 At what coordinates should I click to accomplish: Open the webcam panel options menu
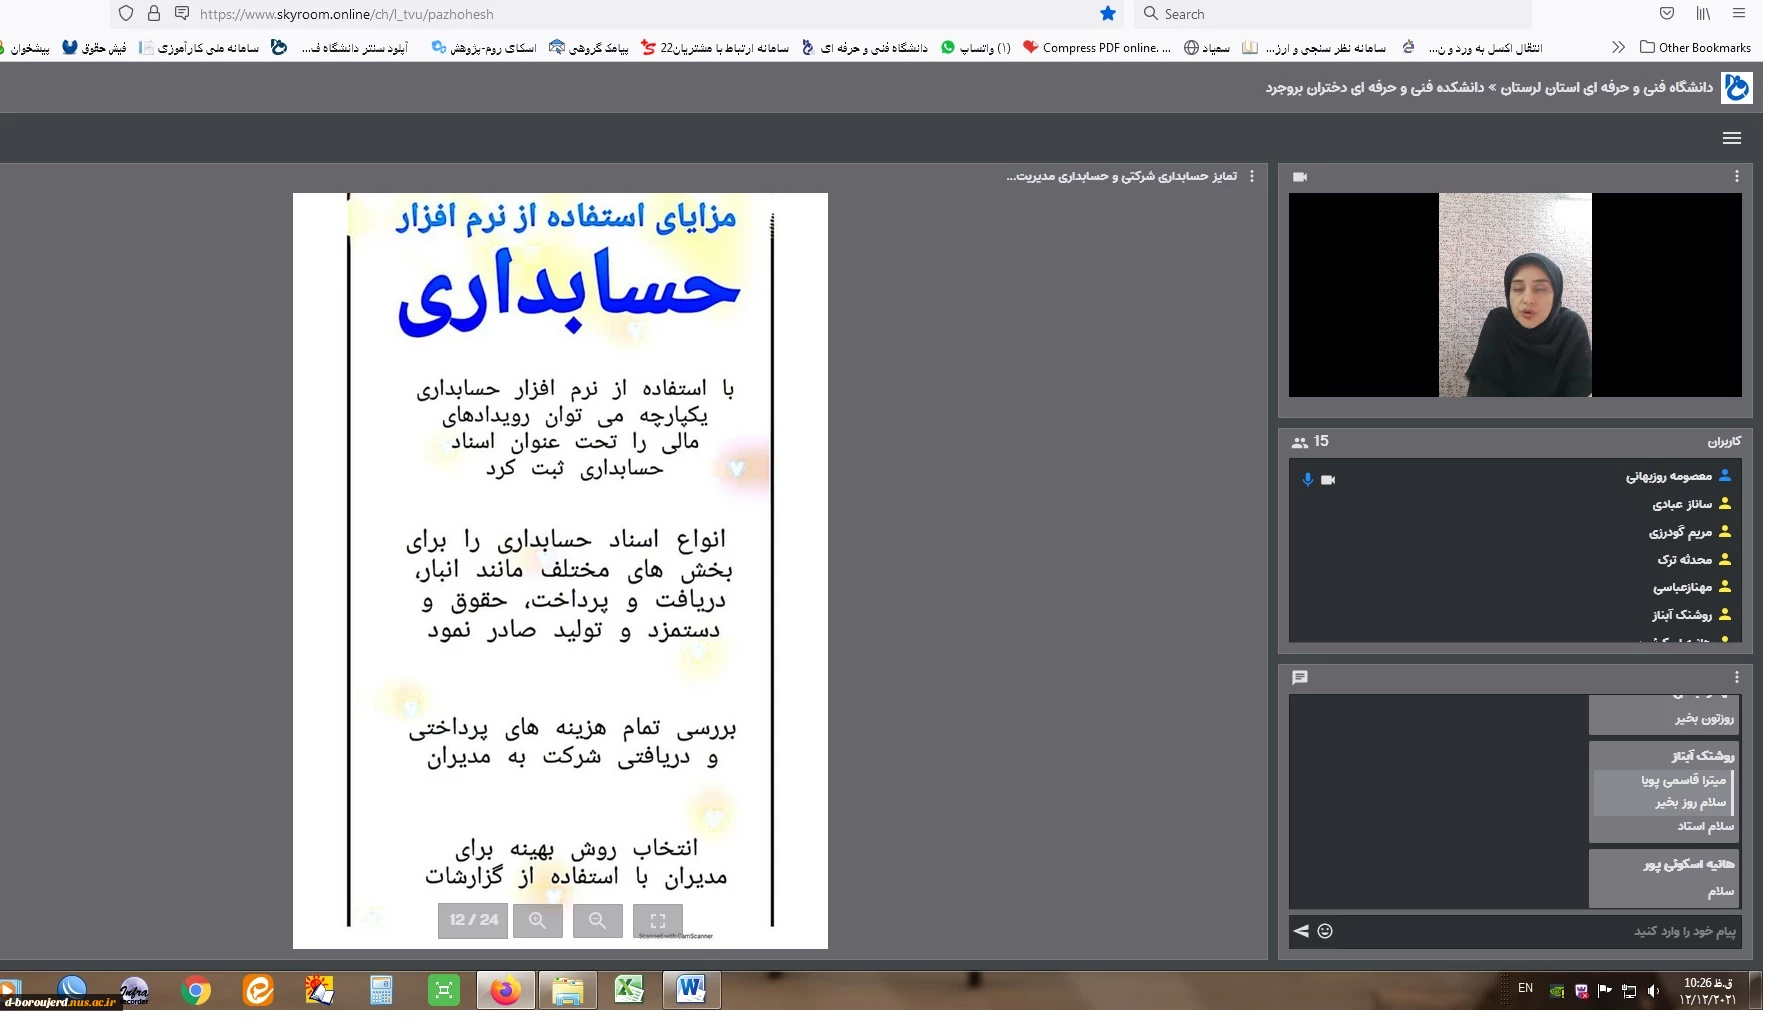[x=1737, y=176]
